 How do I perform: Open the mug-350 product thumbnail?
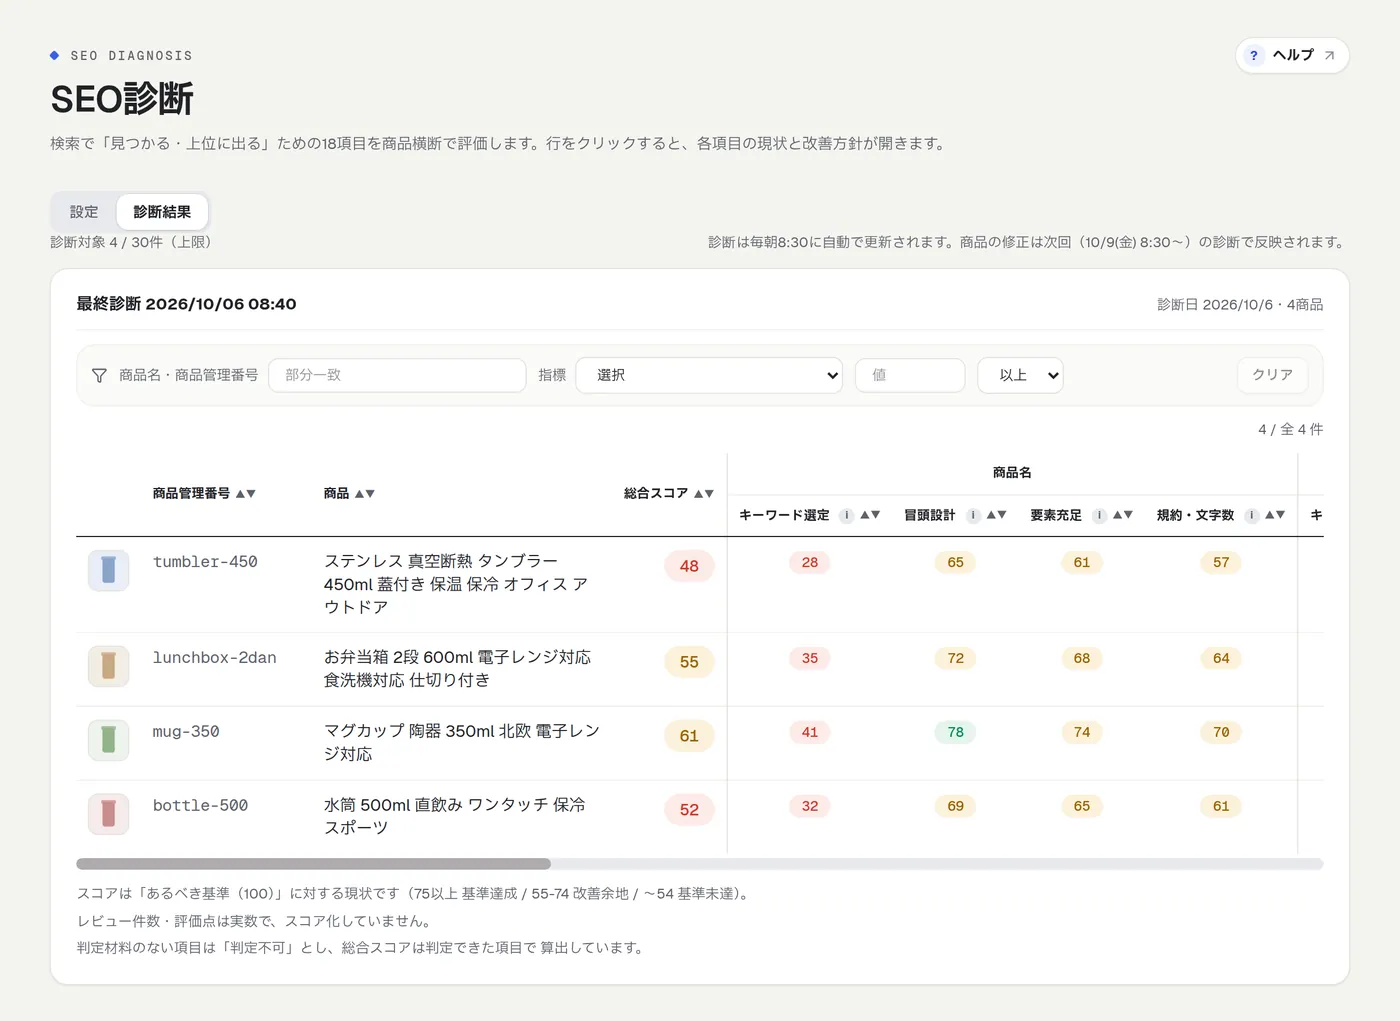tap(108, 740)
